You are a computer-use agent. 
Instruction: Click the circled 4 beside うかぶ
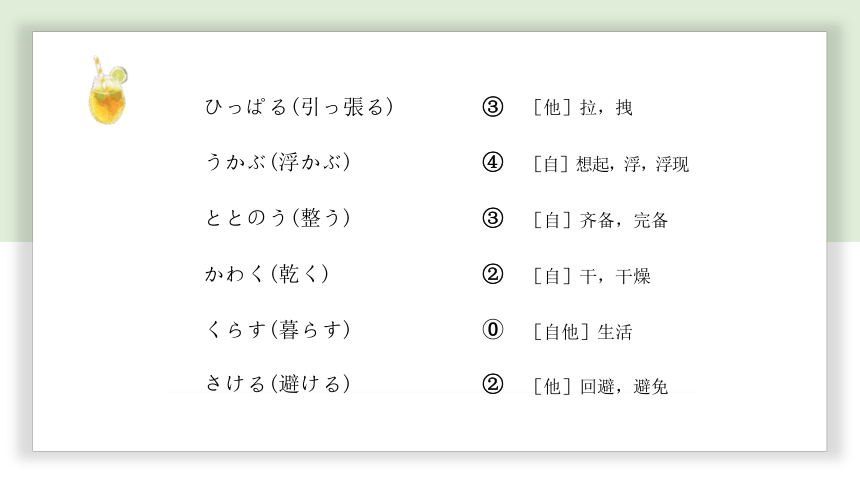pos(493,162)
